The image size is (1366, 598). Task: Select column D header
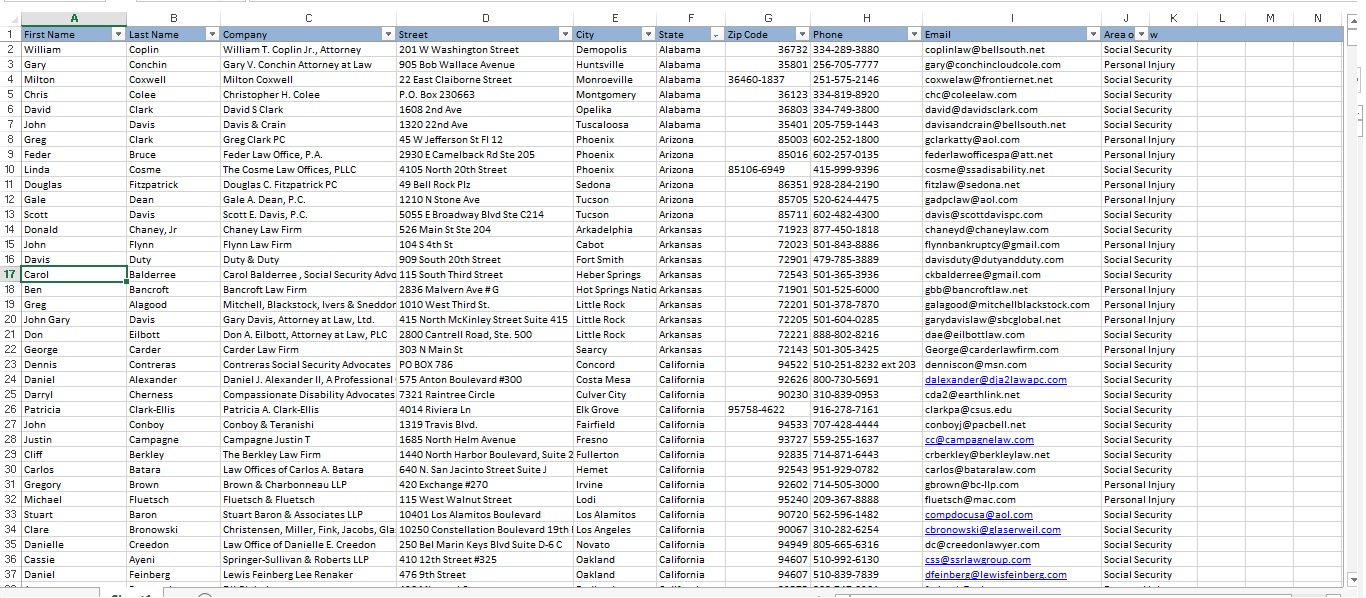(x=485, y=18)
